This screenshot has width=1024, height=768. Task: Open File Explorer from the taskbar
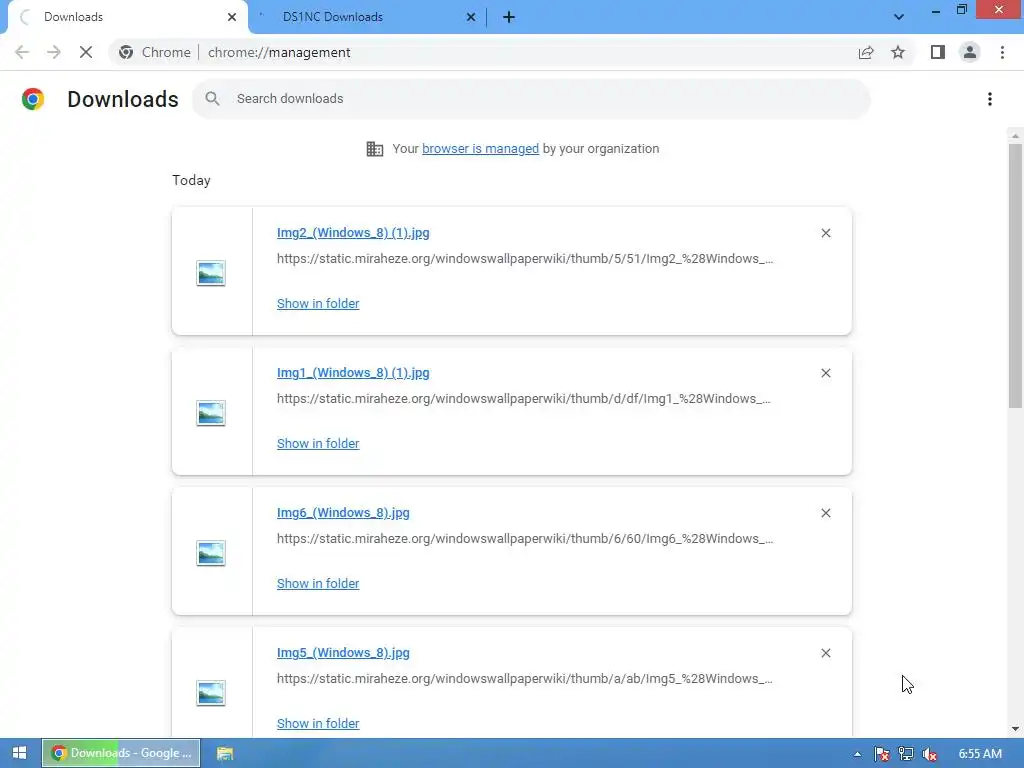pyautogui.click(x=225, y=753)
